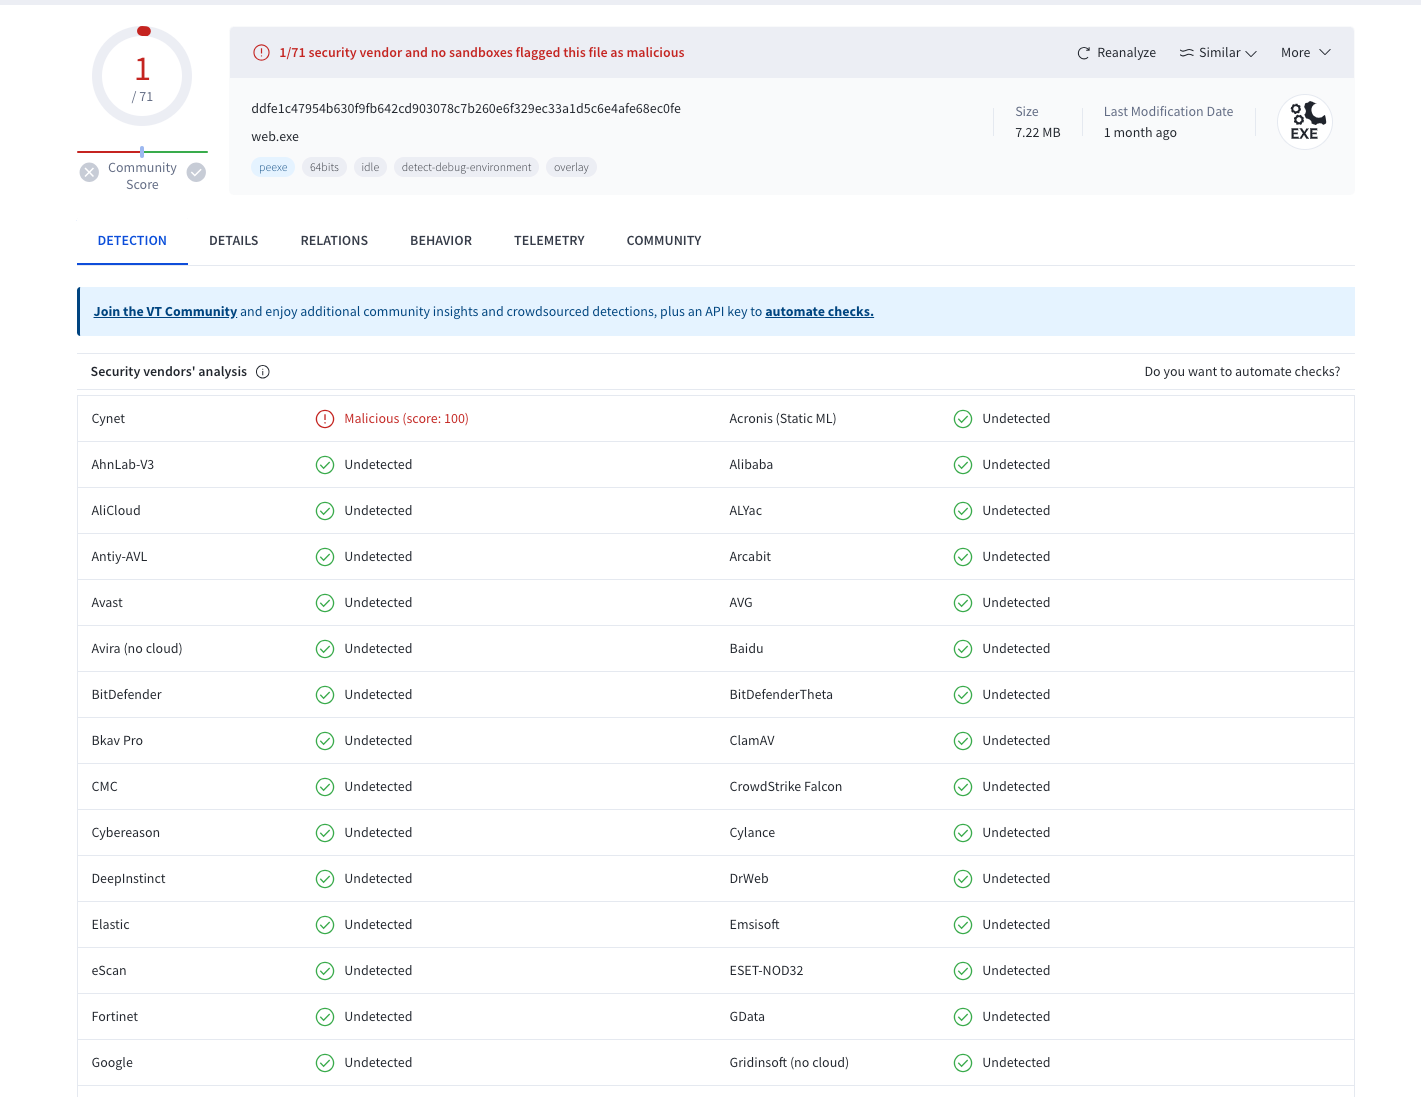Expand the More menu chevron
Image resolution: width=1421 pixels, height=1097 pixels.
pos(1325,52)
